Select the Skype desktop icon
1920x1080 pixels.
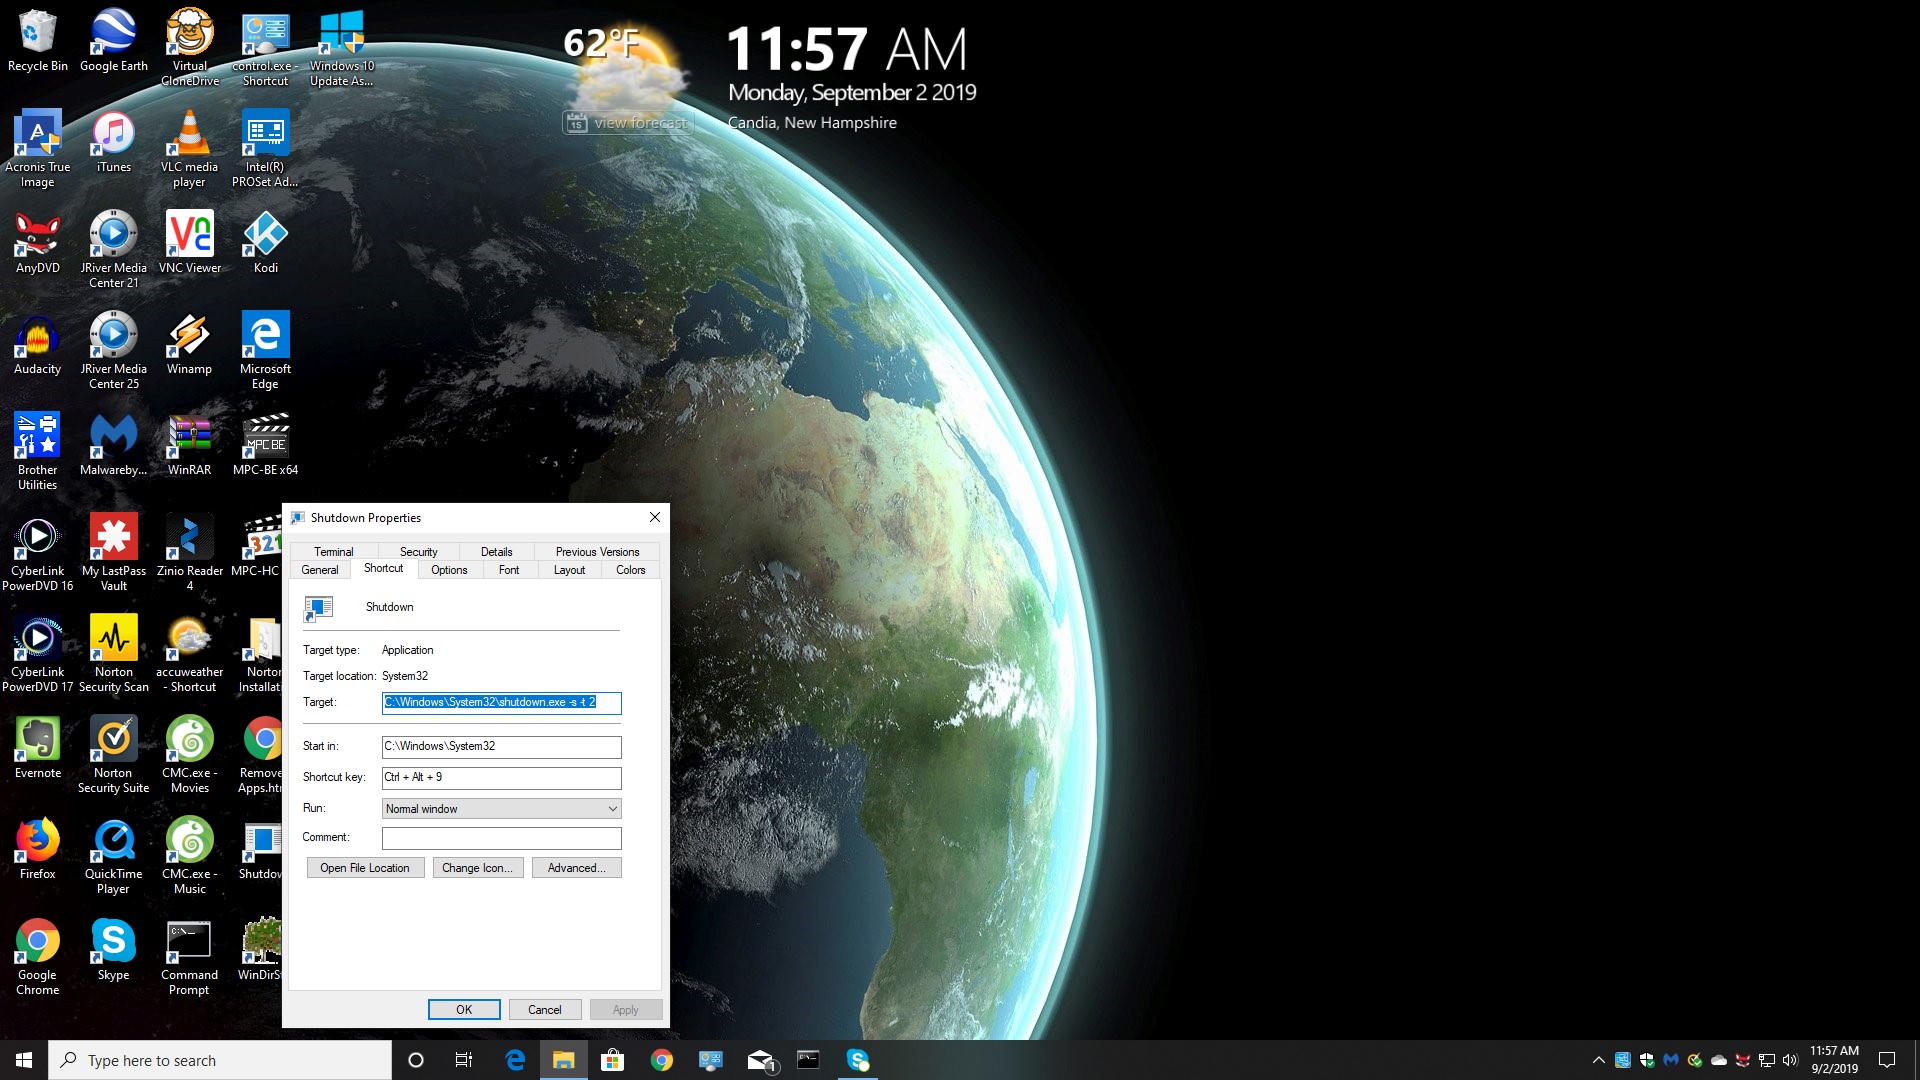coord(114,950)
